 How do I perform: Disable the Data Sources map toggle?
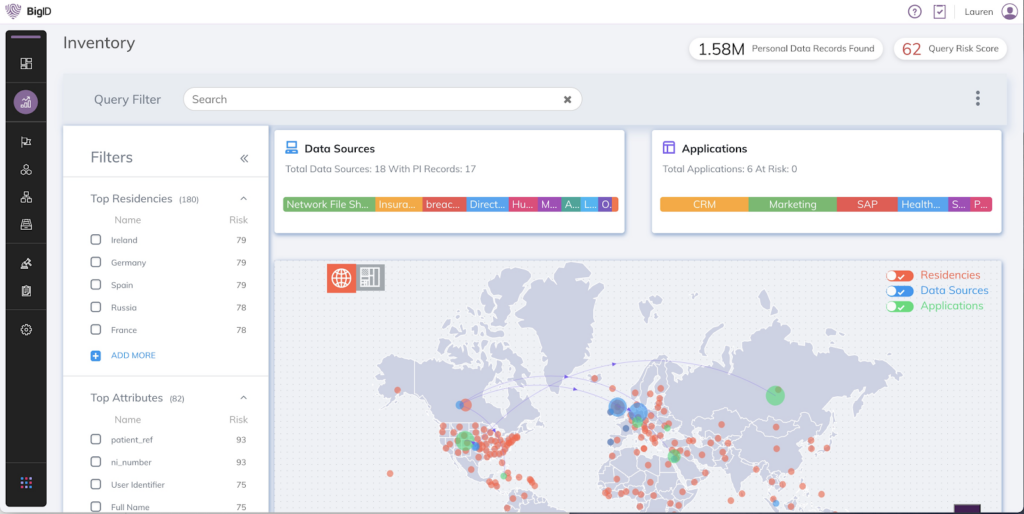click(900, 291)
